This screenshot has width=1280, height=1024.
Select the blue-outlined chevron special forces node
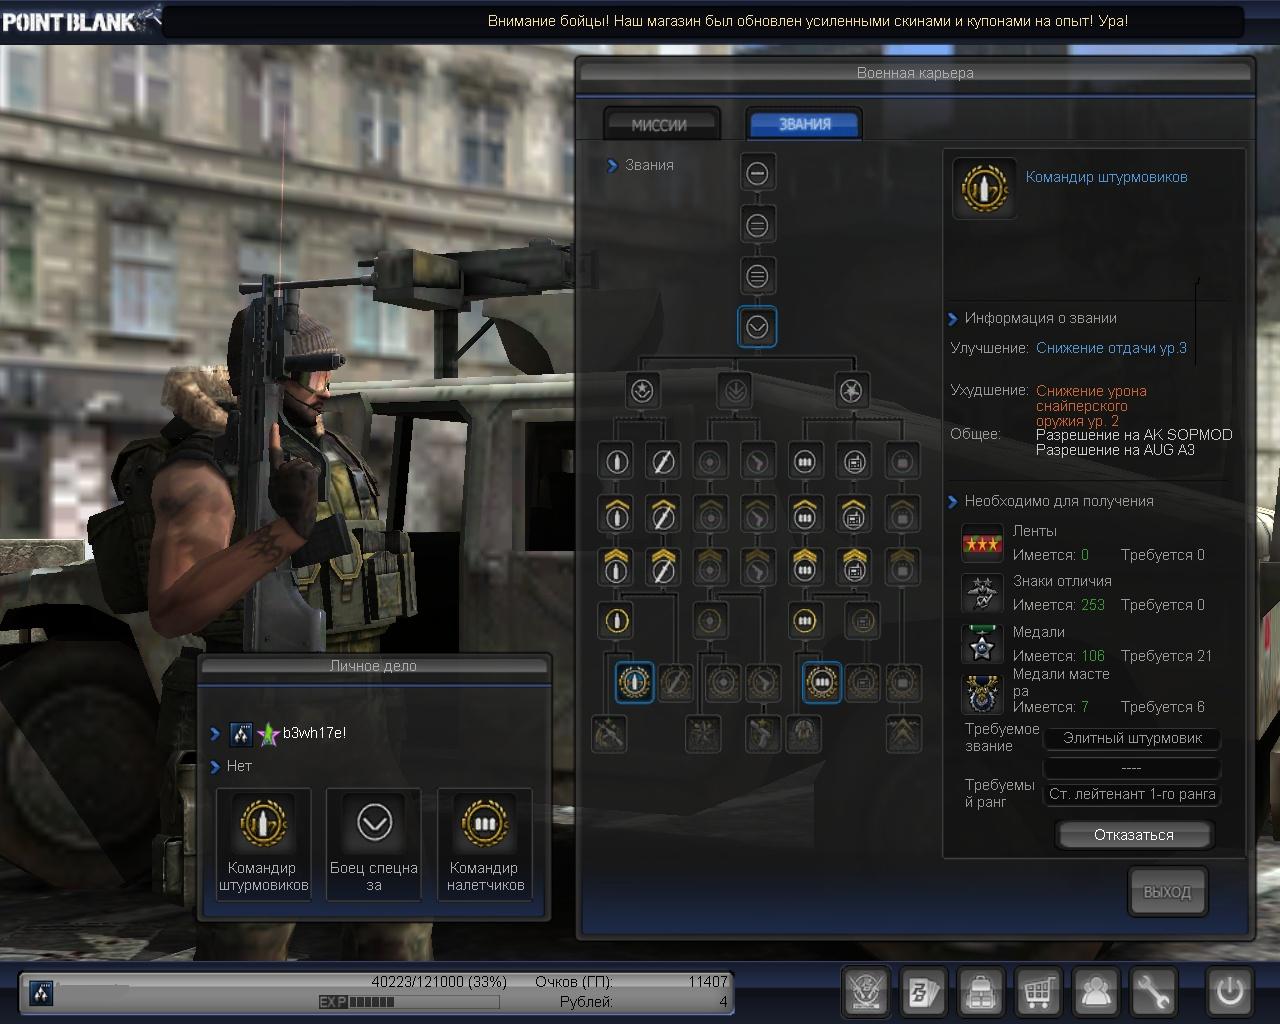pos(757,326)
